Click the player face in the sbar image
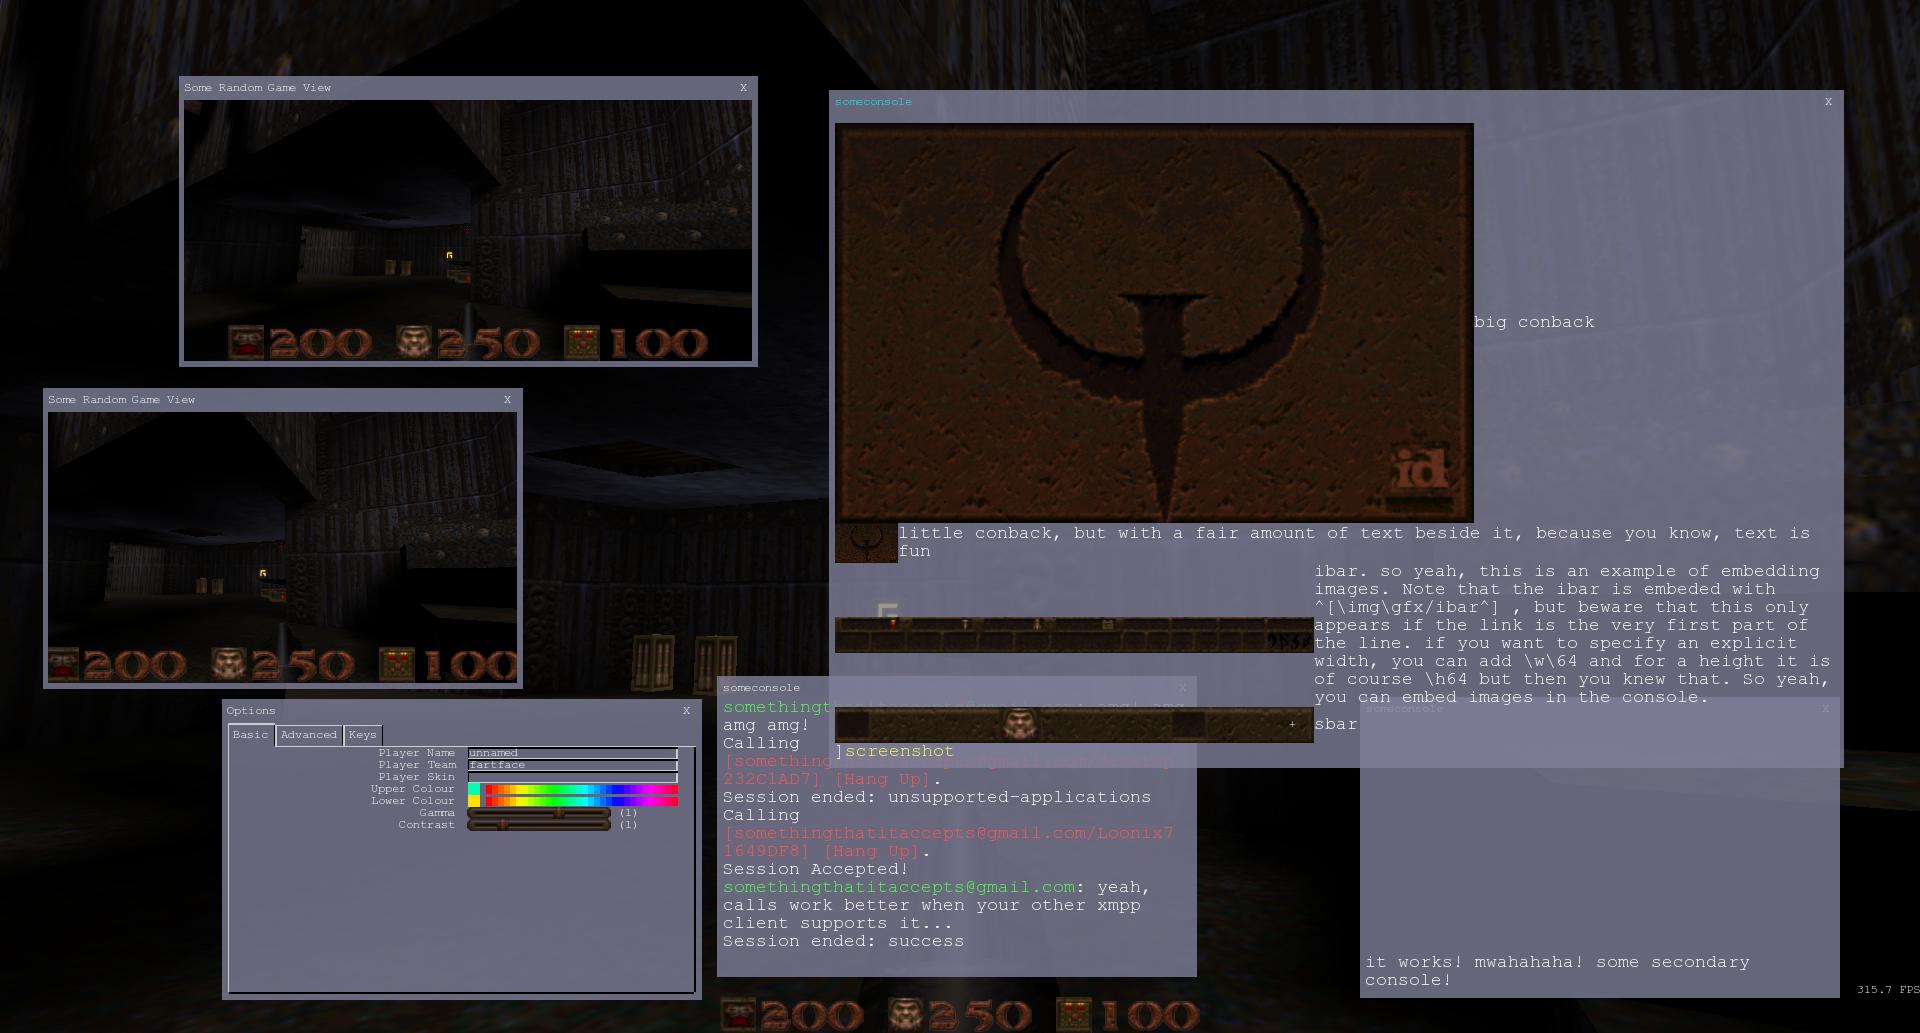1920x1033 pixels. [x=1020, y=724]
